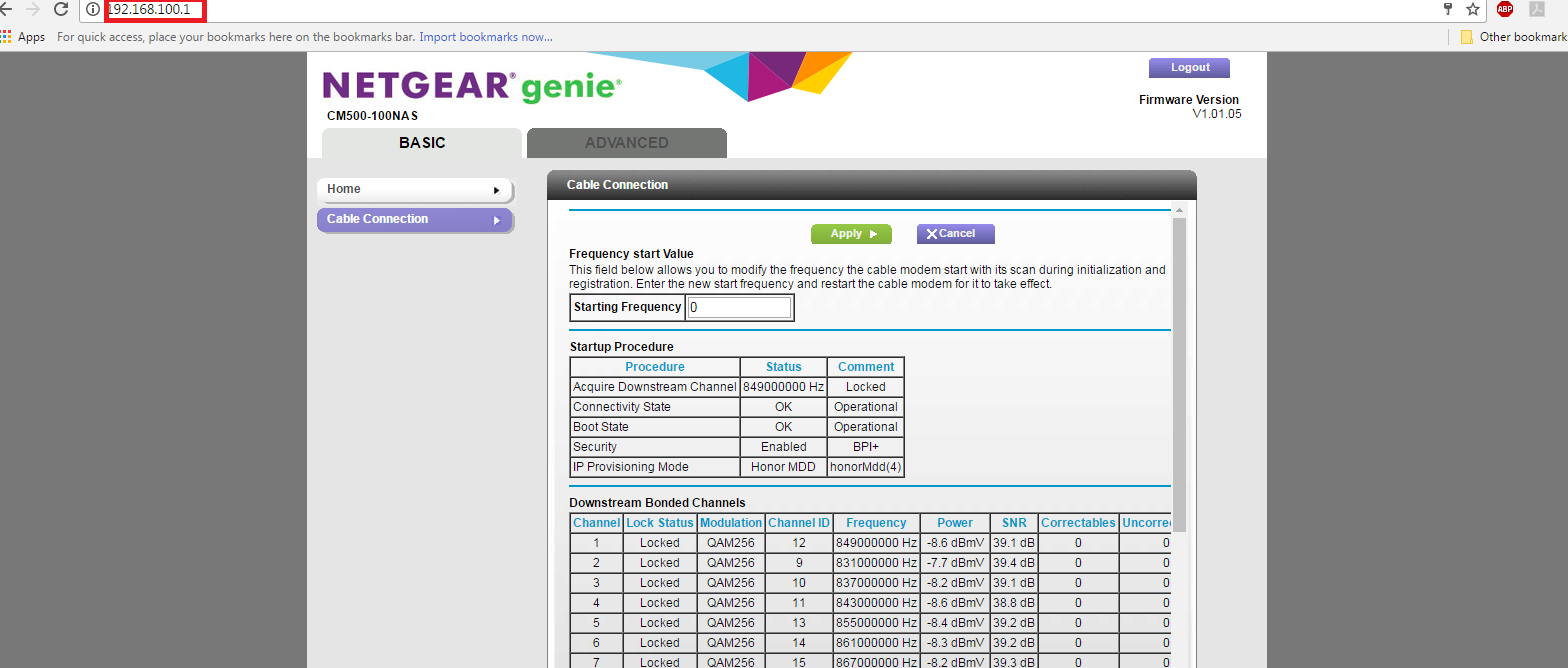Click the Channel ID column header
Viewport: 1568px width, 668px height.
coord(799,523)
